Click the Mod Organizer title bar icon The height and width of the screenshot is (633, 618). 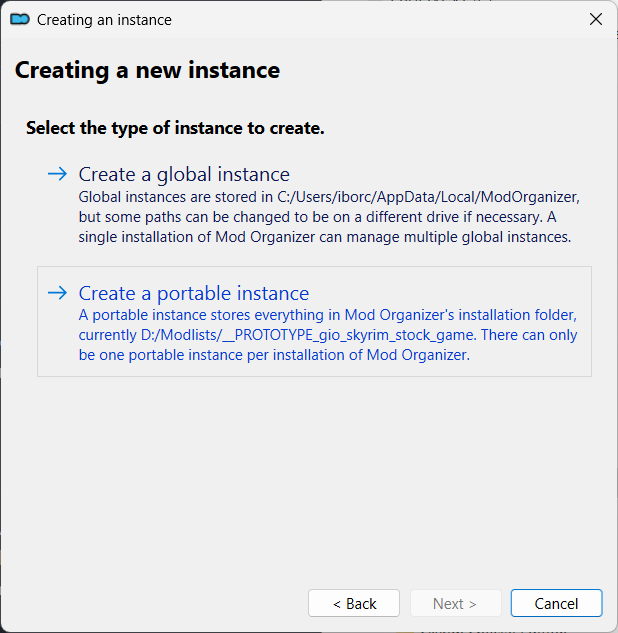tap(20, 19)
